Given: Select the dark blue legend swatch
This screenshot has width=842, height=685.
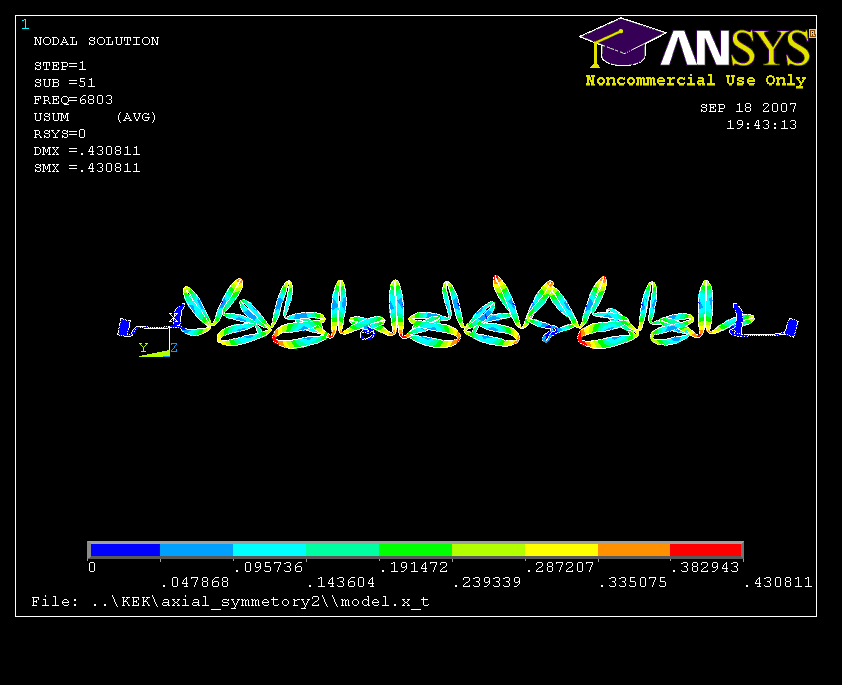Looking at the screenshot, I should 125,550.
